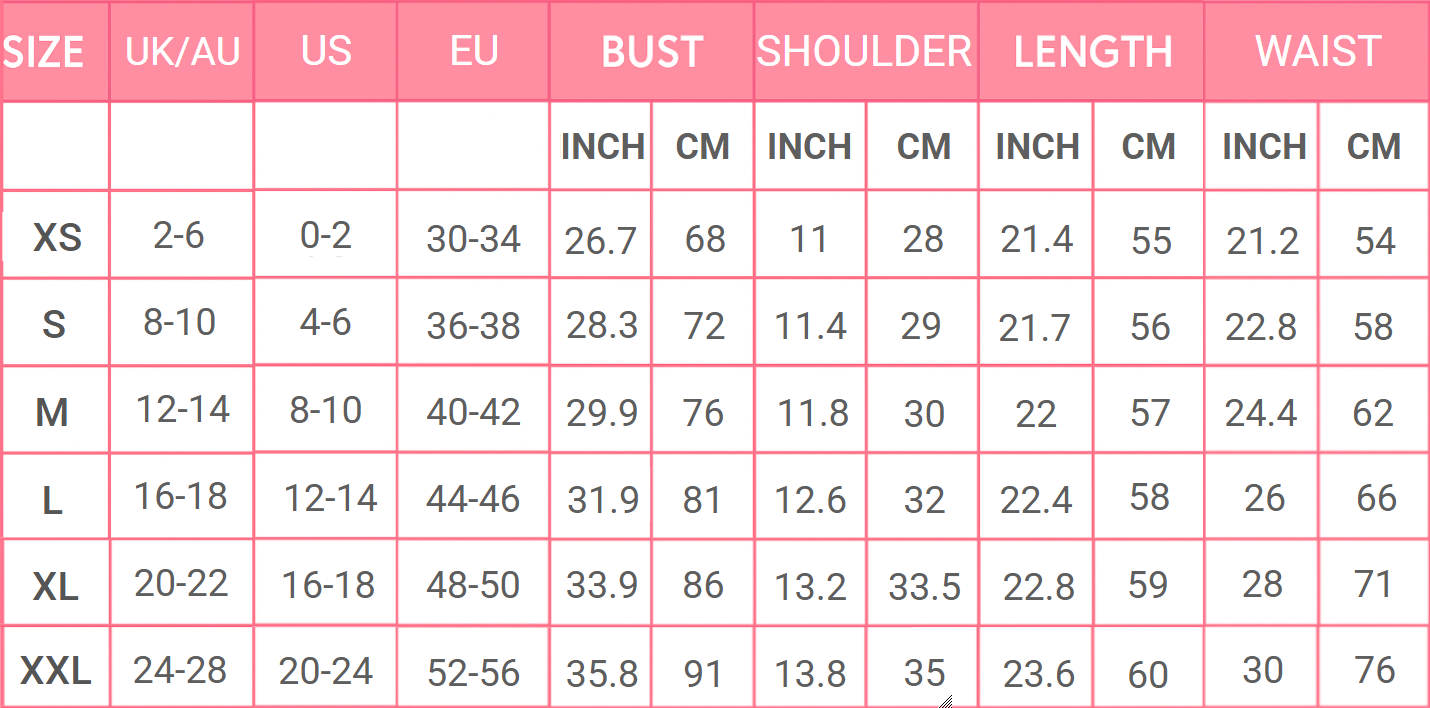Screen dimensions: 1430x708
Task: Click the SHOULDER header cell
Action: pyautogui.click(x=864, y=52)
